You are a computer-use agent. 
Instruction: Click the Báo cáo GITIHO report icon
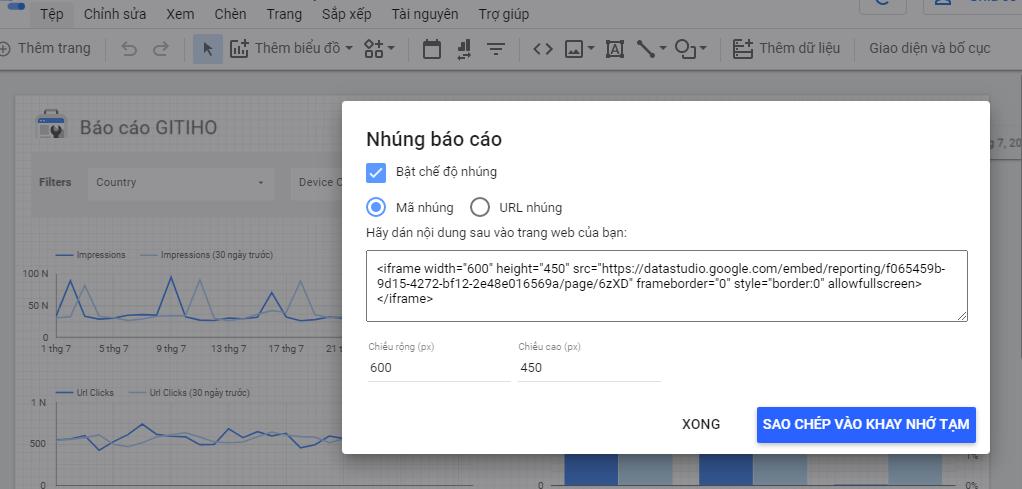click(x=50, y=125)
